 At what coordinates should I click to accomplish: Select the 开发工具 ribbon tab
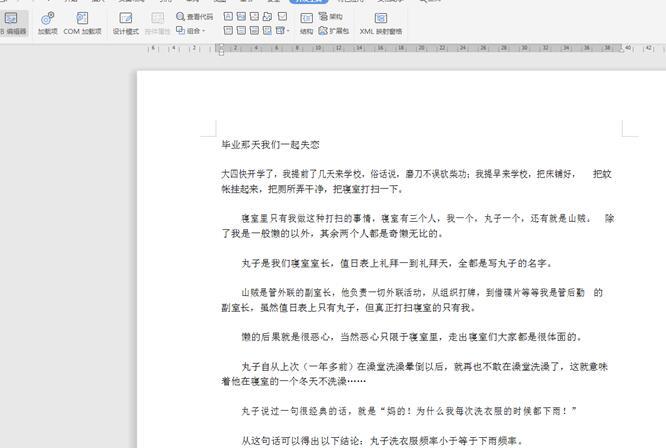point(307,2)
